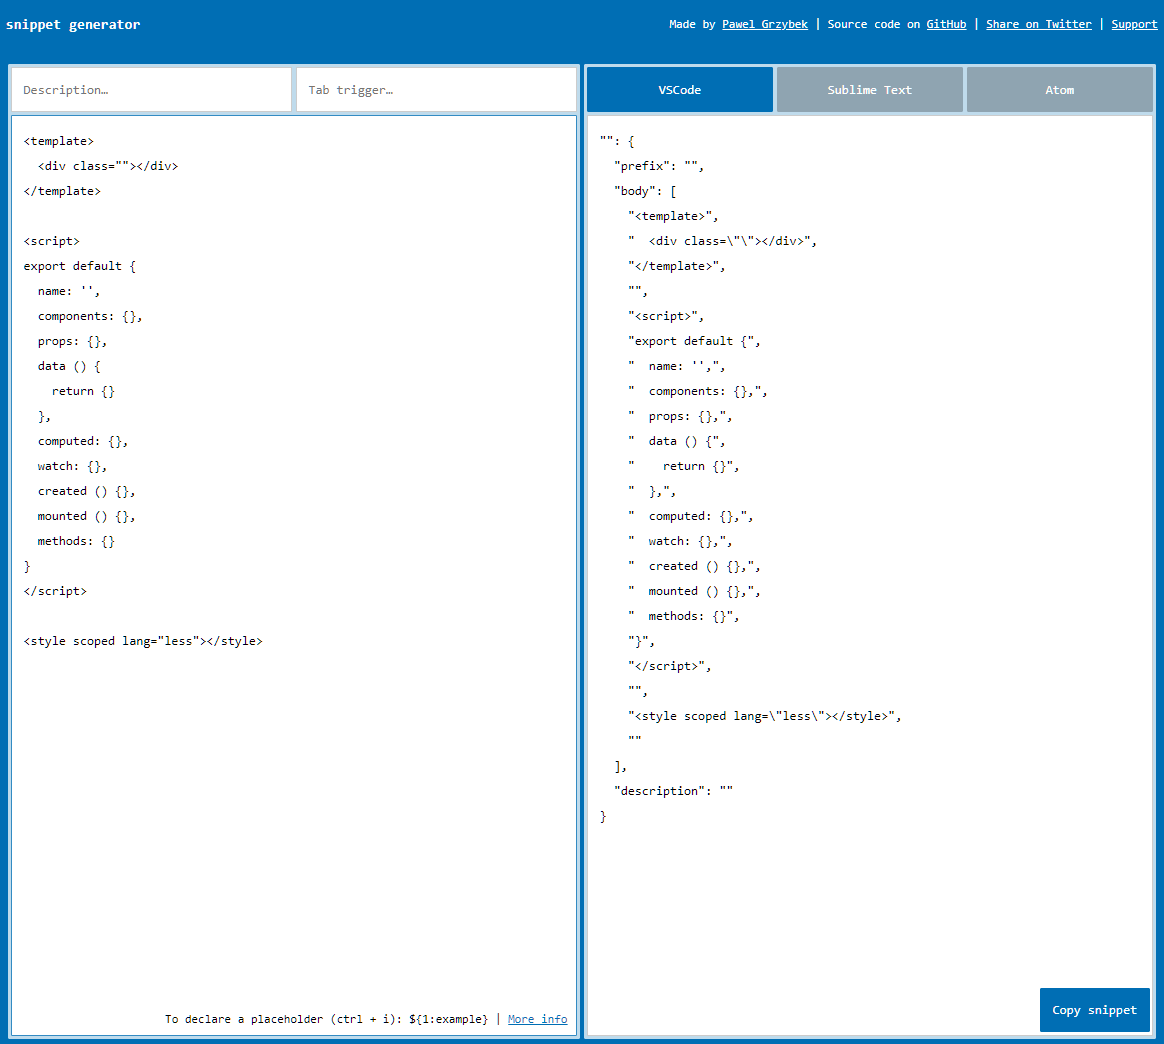Viewport: 1164px width, 1044px height.
Task: Open the GitHub source code link
Action: click(946, 24)
